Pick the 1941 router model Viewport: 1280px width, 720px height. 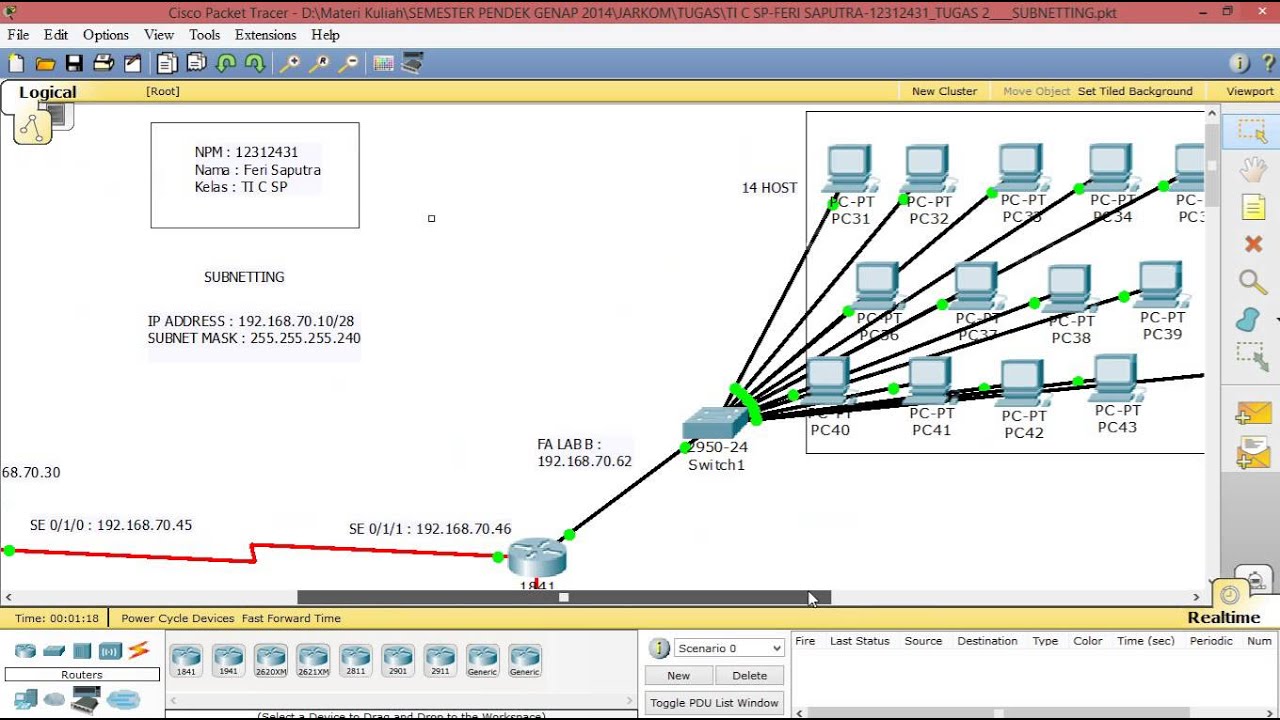(228, 661)
